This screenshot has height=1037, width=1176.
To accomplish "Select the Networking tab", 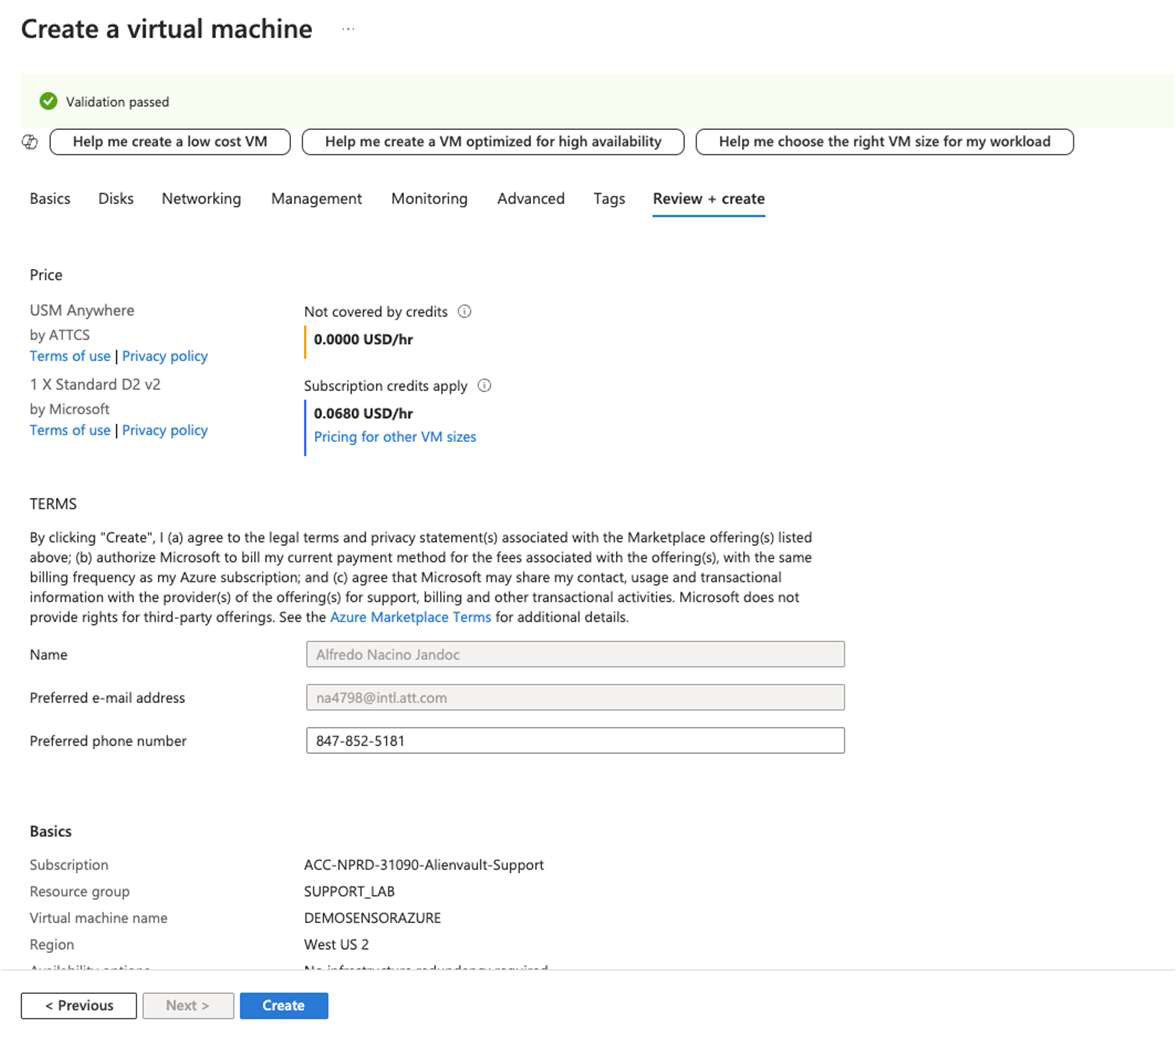I will coord(200,198).
